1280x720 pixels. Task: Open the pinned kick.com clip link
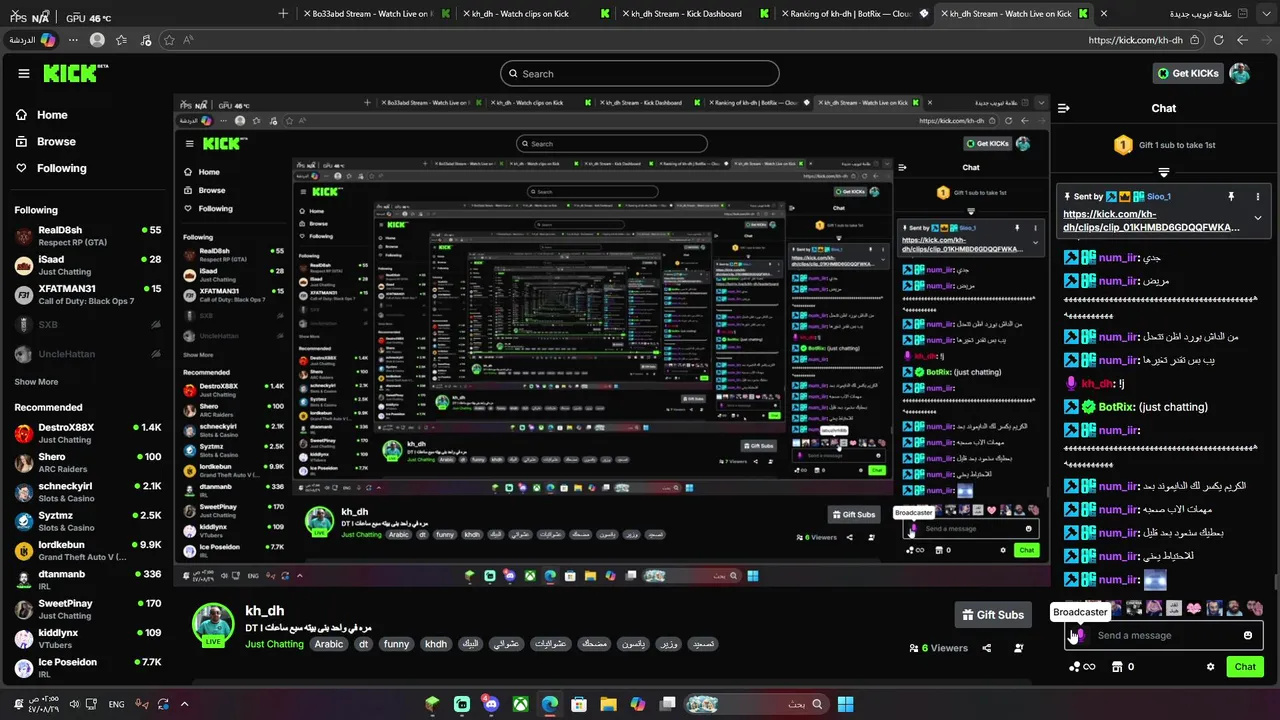(1151, 221)
